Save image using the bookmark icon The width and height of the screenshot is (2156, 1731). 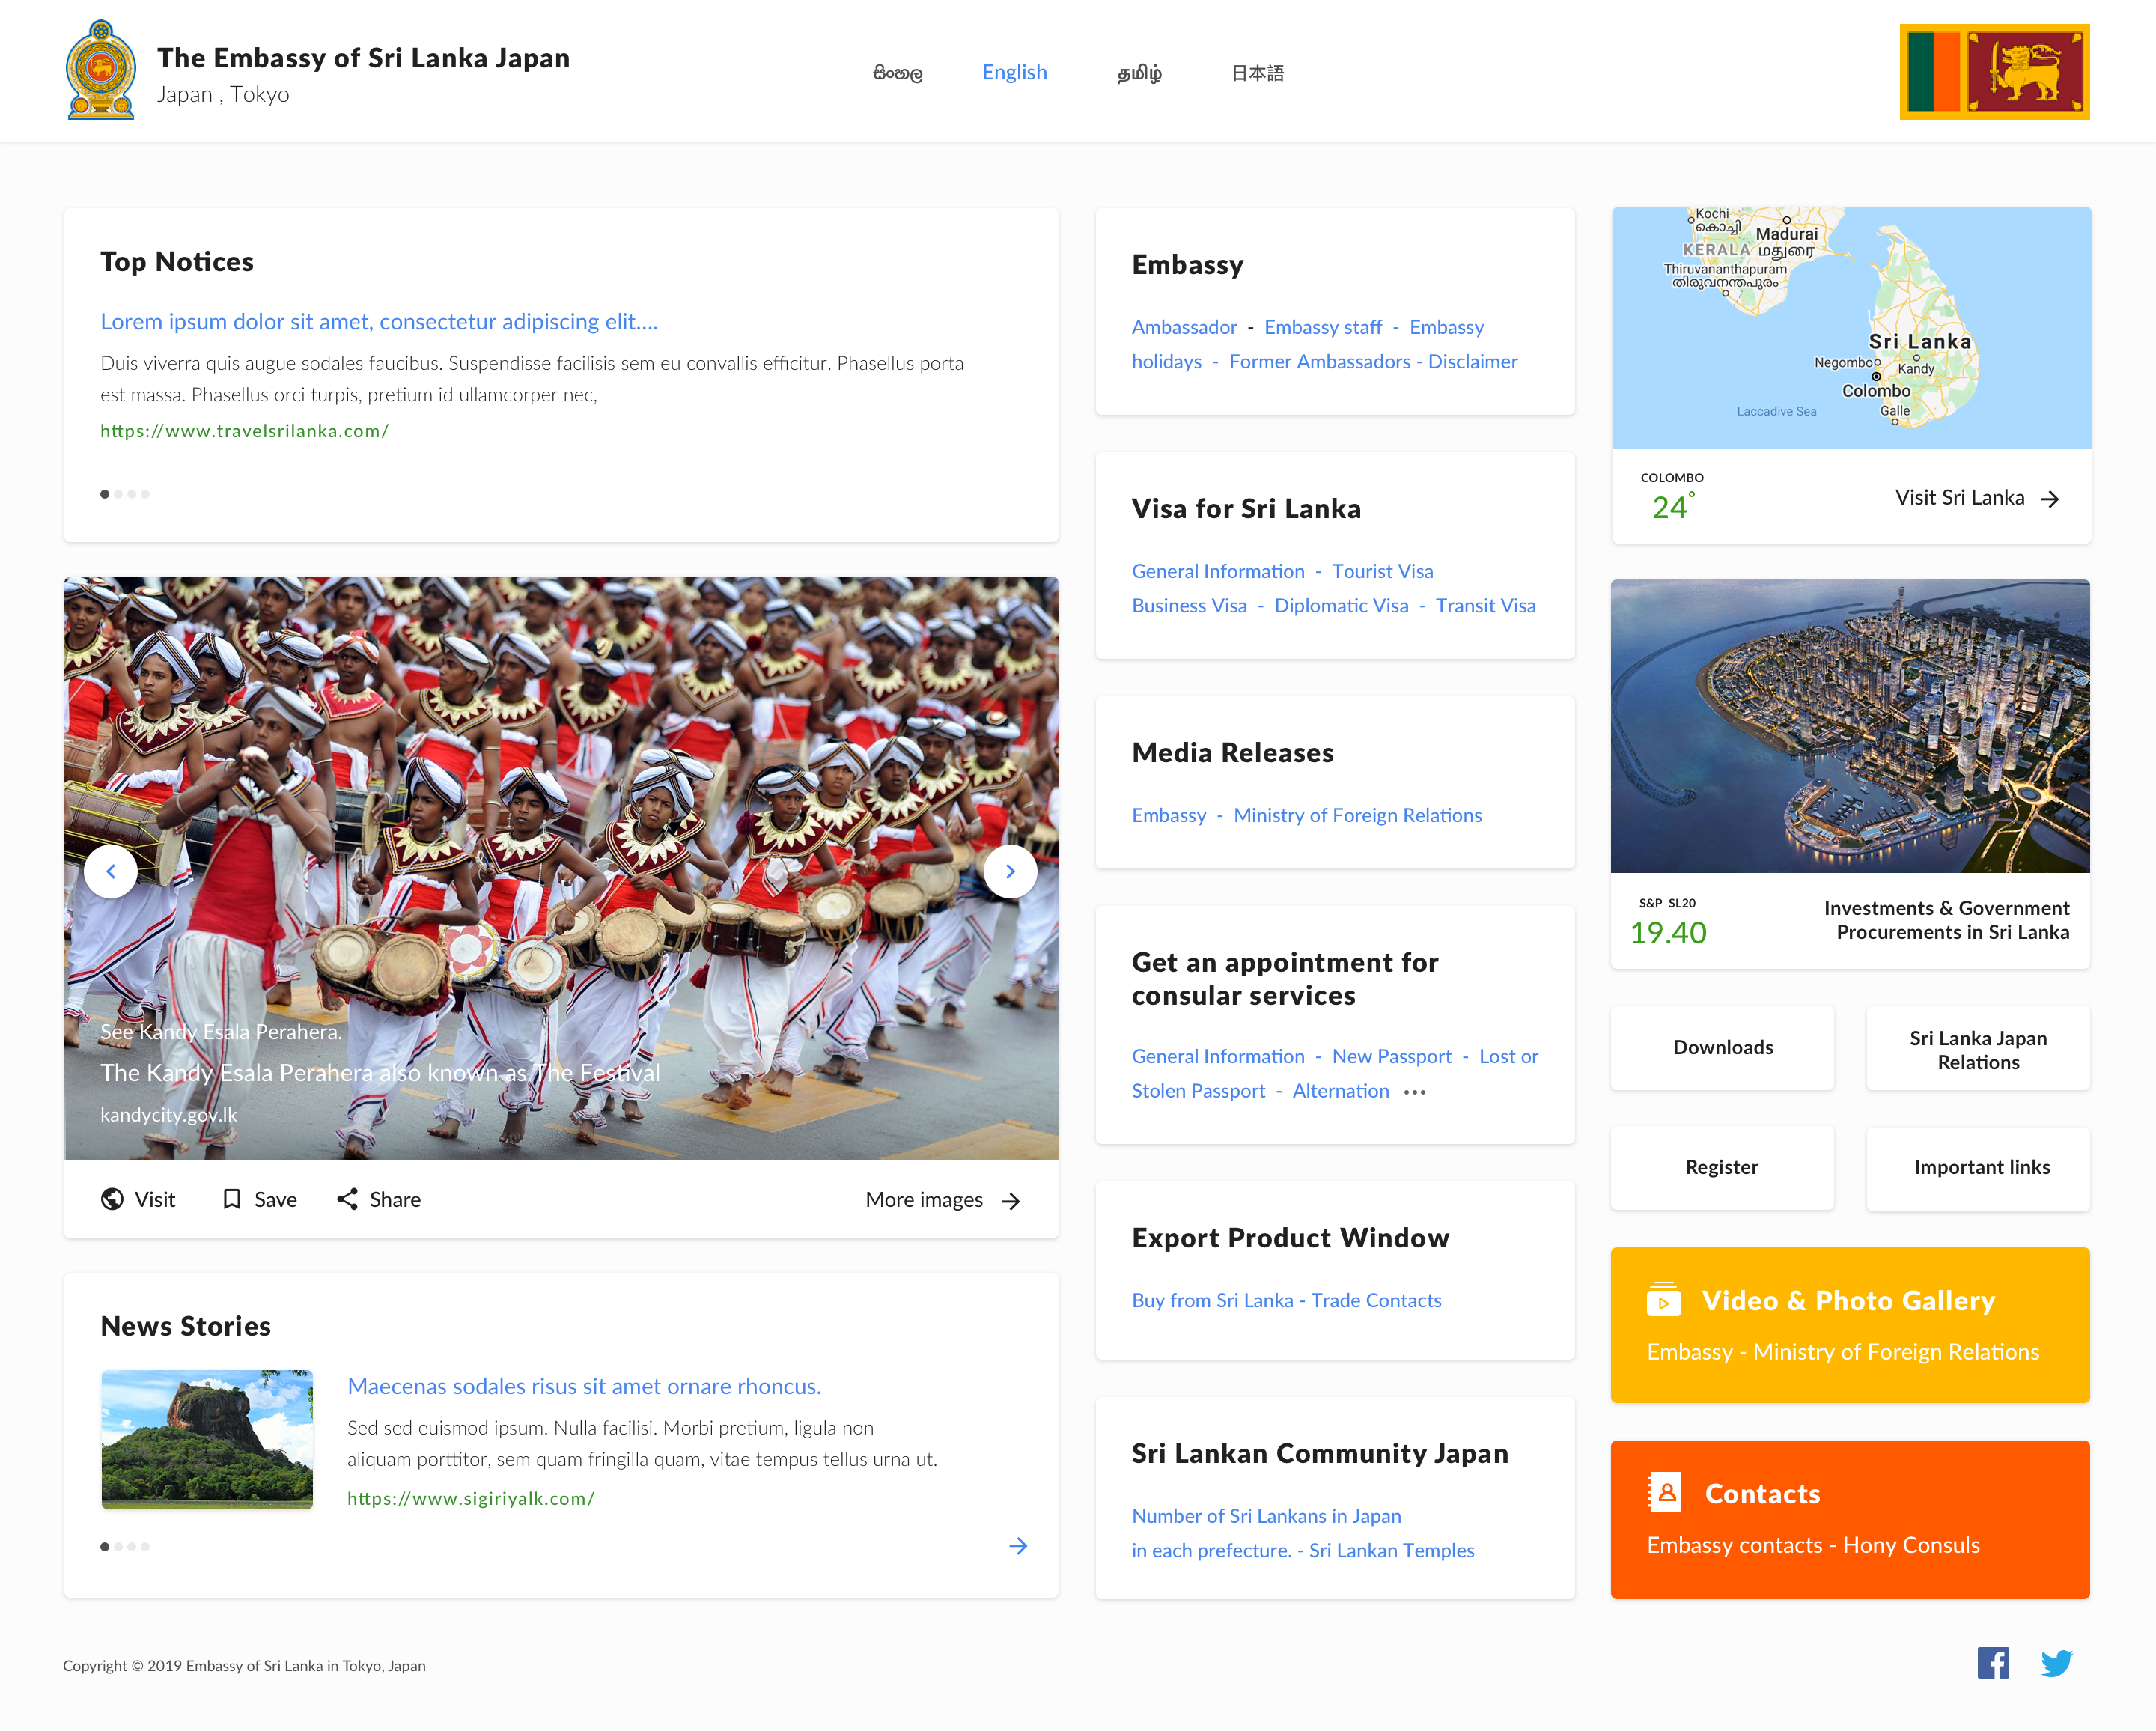pyautogui.click(x=231, y=1199)
